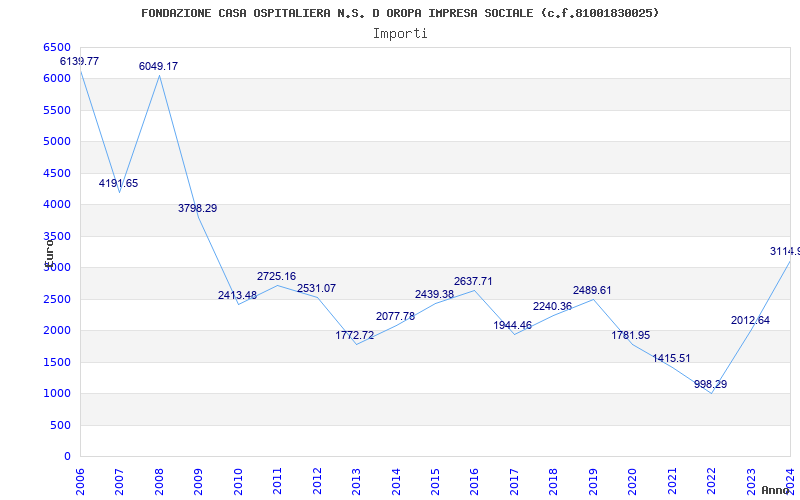Select x-axis year 2016

[474, 482]
